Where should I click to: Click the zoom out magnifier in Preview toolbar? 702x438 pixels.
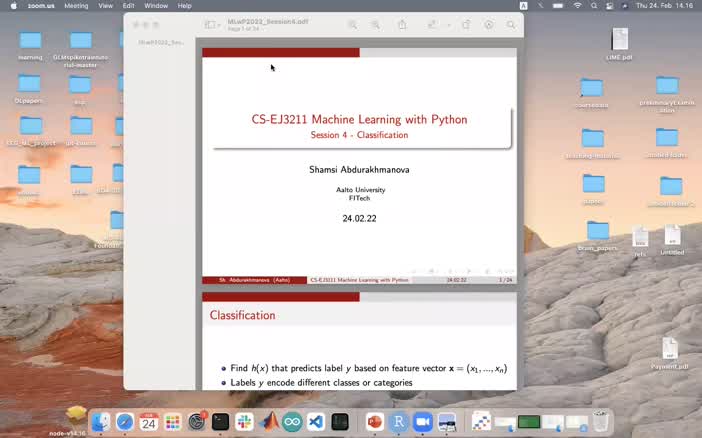click(x=352, y=24)
